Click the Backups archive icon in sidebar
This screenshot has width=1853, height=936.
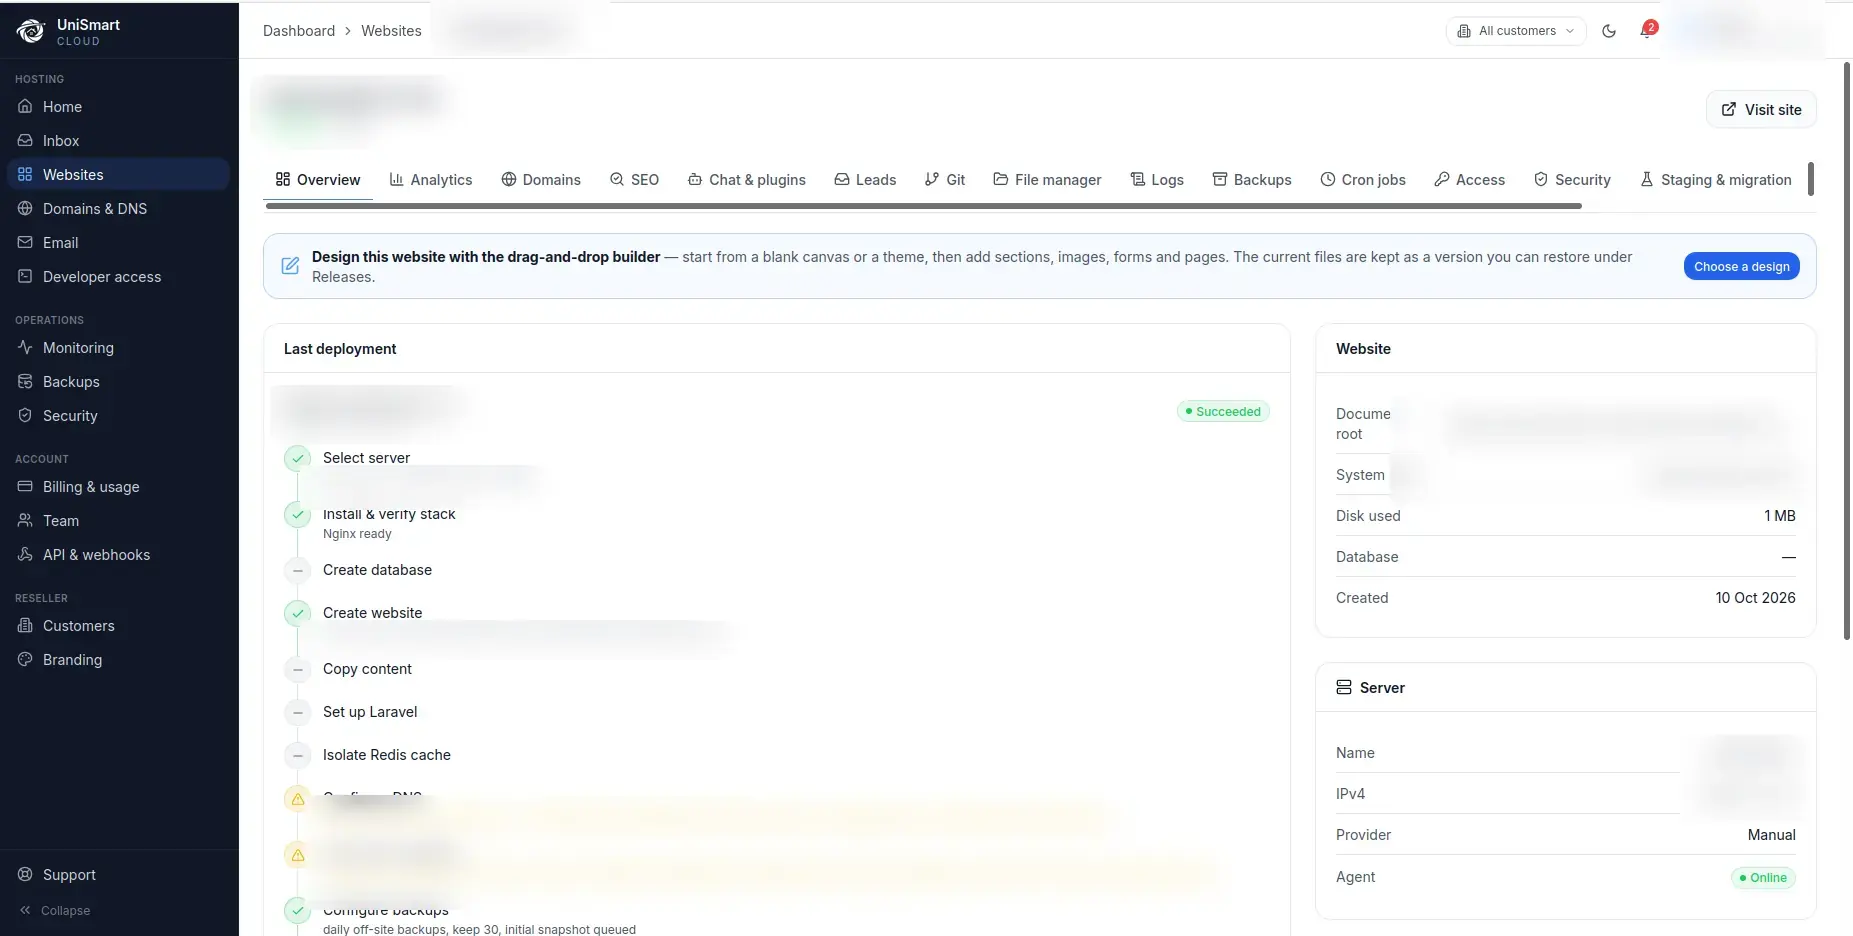point(25,382)
